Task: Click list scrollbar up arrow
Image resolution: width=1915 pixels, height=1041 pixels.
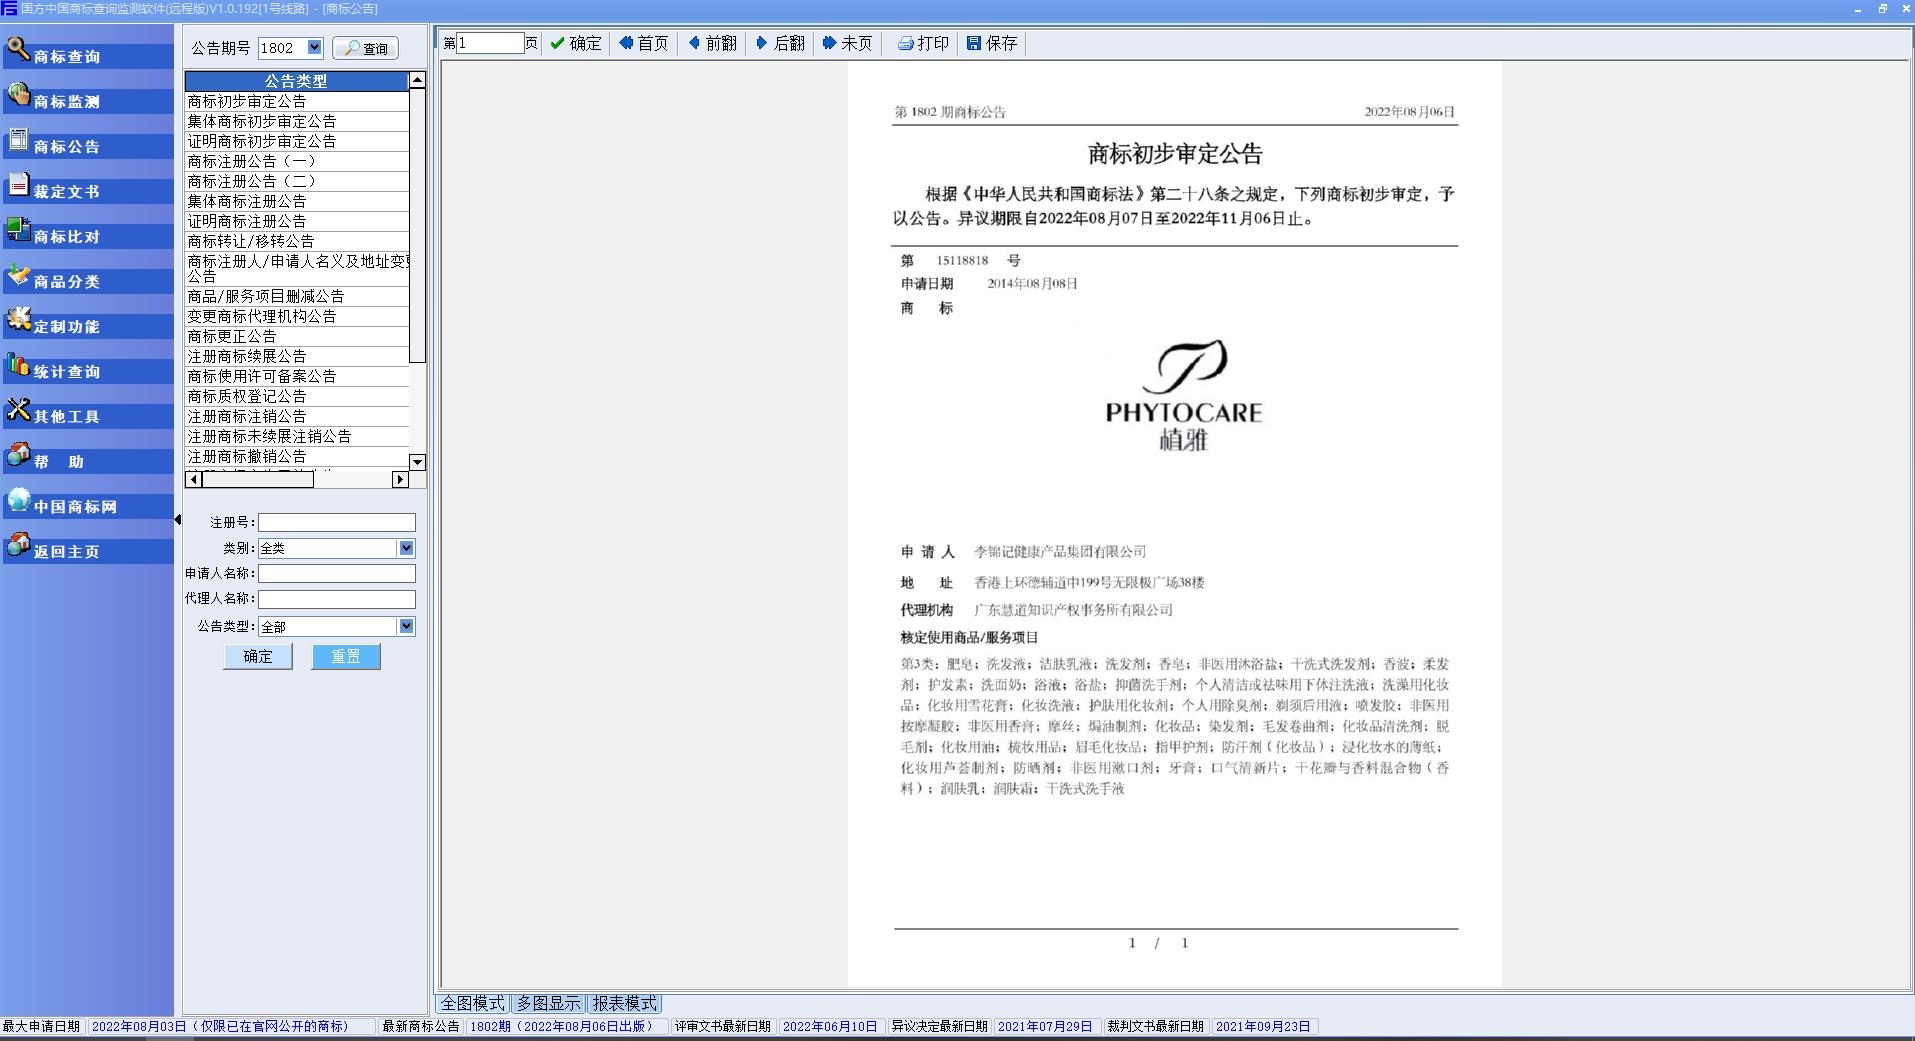Action: coord(418,80)
